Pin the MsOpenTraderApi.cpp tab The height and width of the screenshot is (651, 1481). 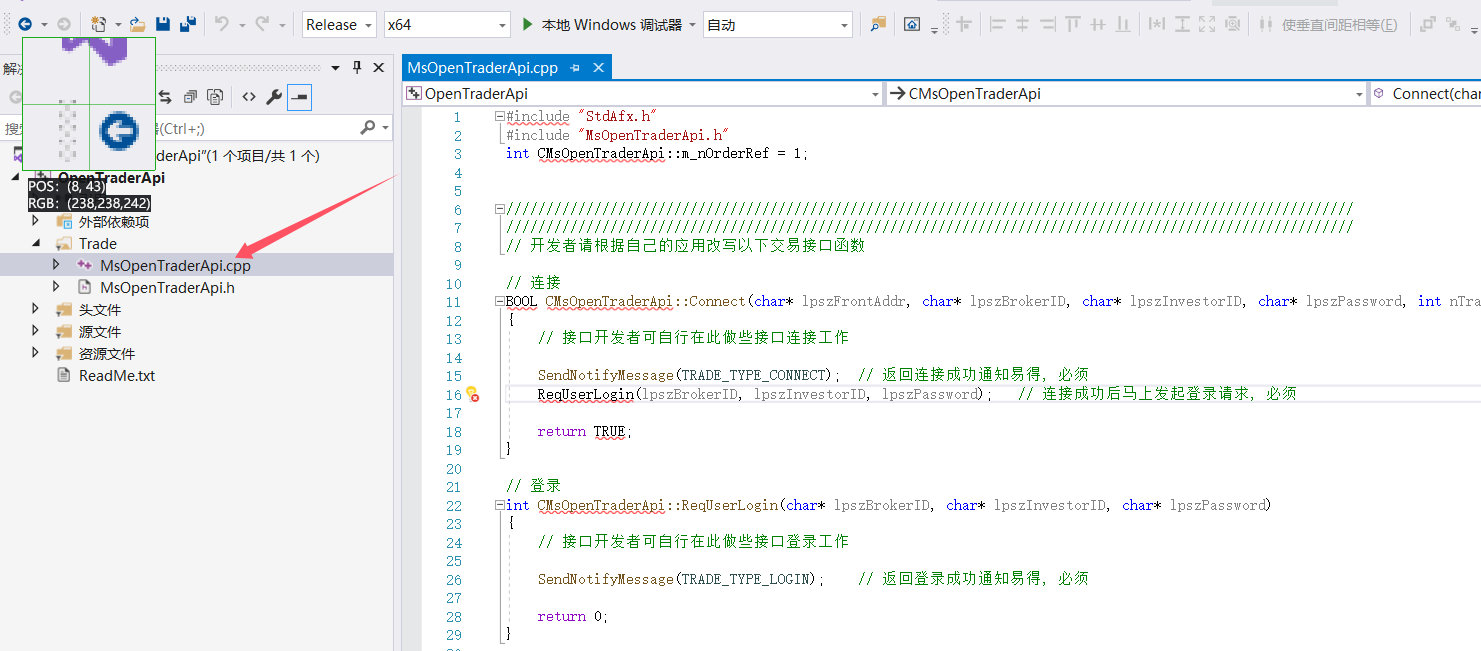(x=576, y=68)
